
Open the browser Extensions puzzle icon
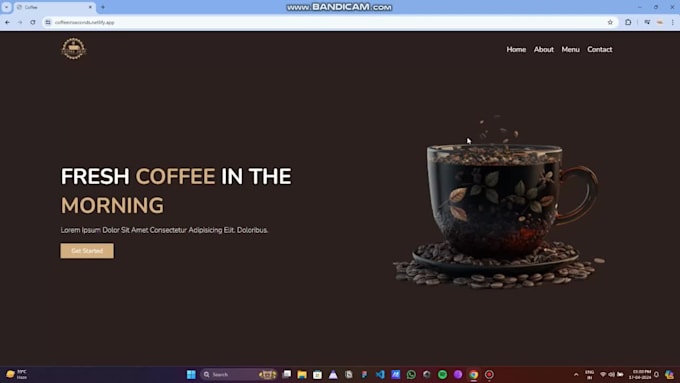tap(628, 22)
